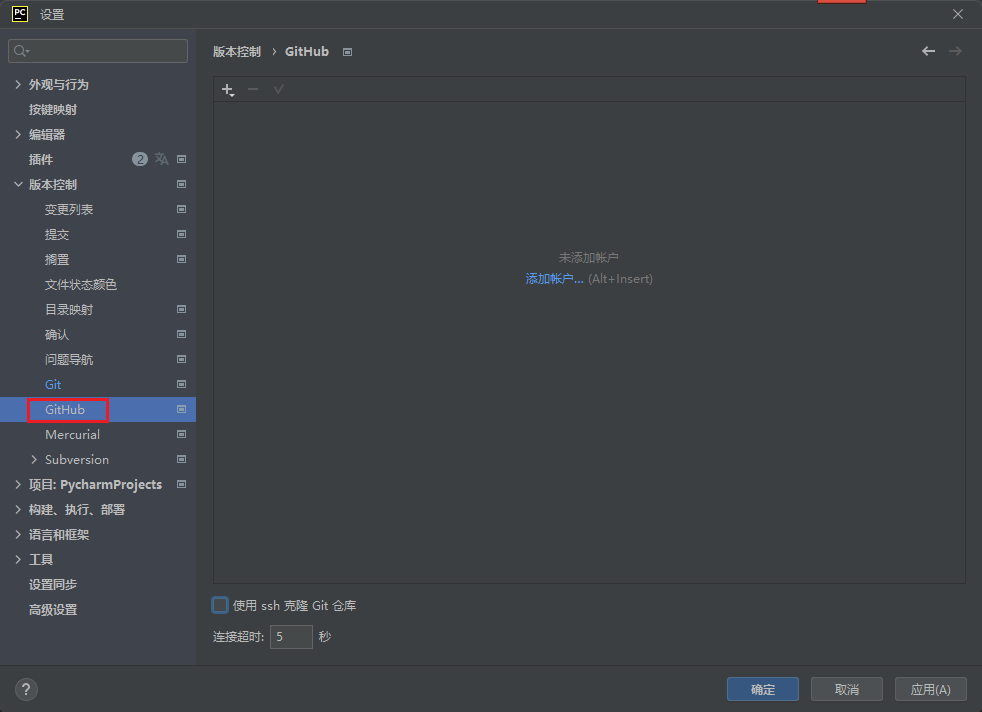Select the 文件状态颜色 item

(81, 285)
